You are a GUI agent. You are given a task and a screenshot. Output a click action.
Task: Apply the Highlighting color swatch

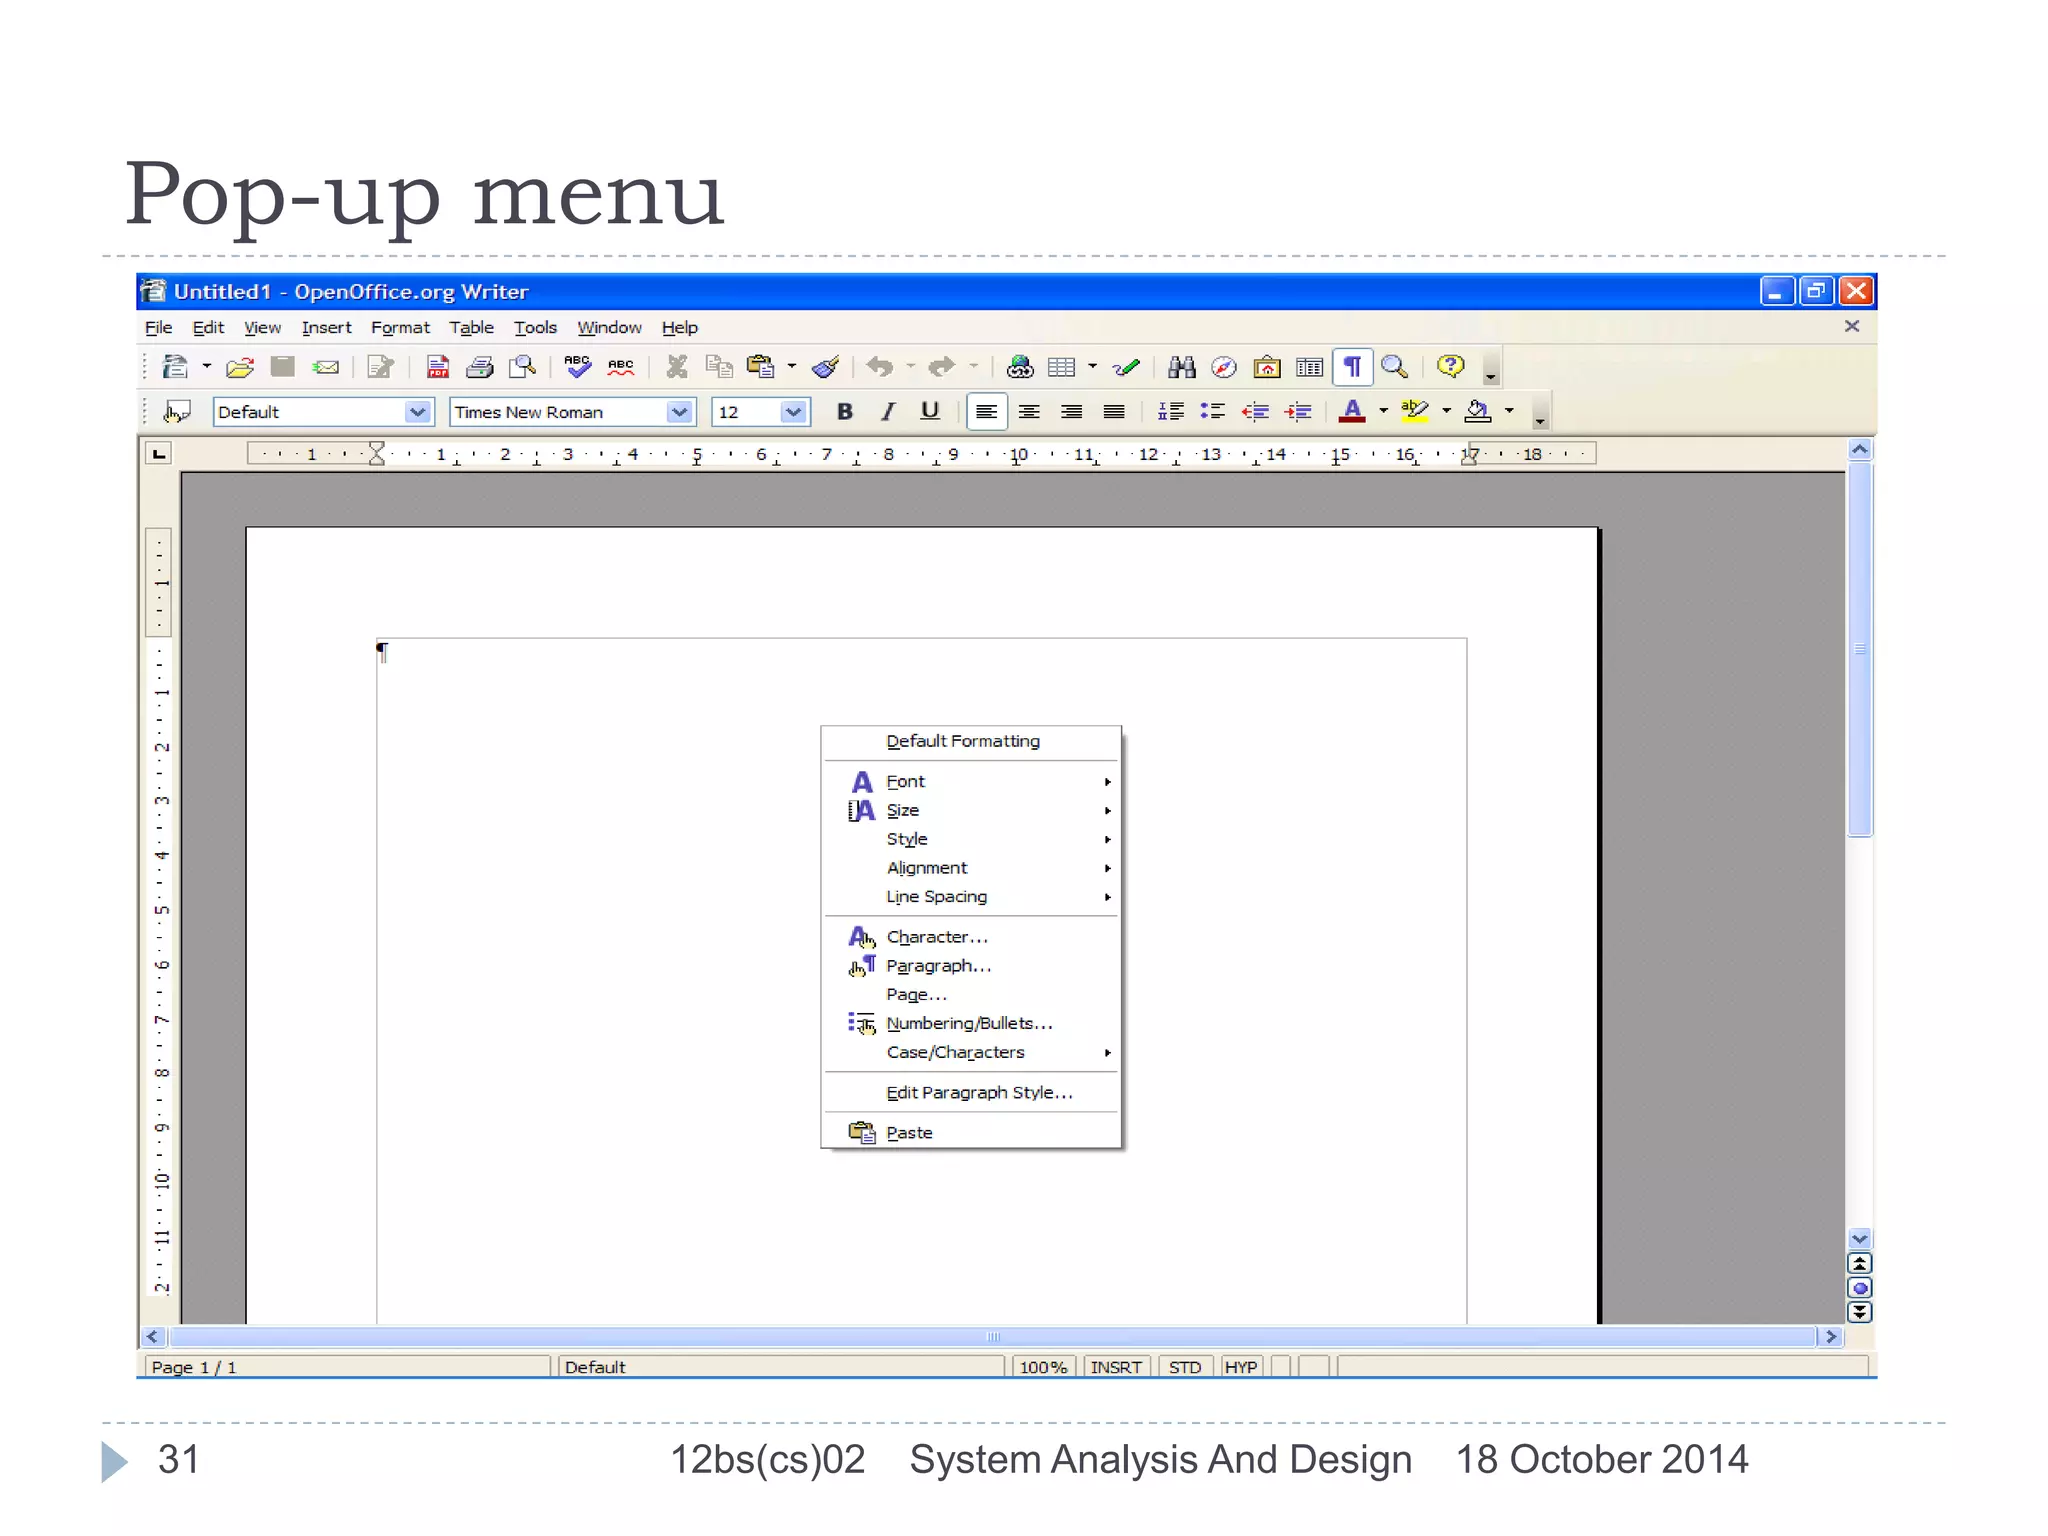coord(1415,411)
